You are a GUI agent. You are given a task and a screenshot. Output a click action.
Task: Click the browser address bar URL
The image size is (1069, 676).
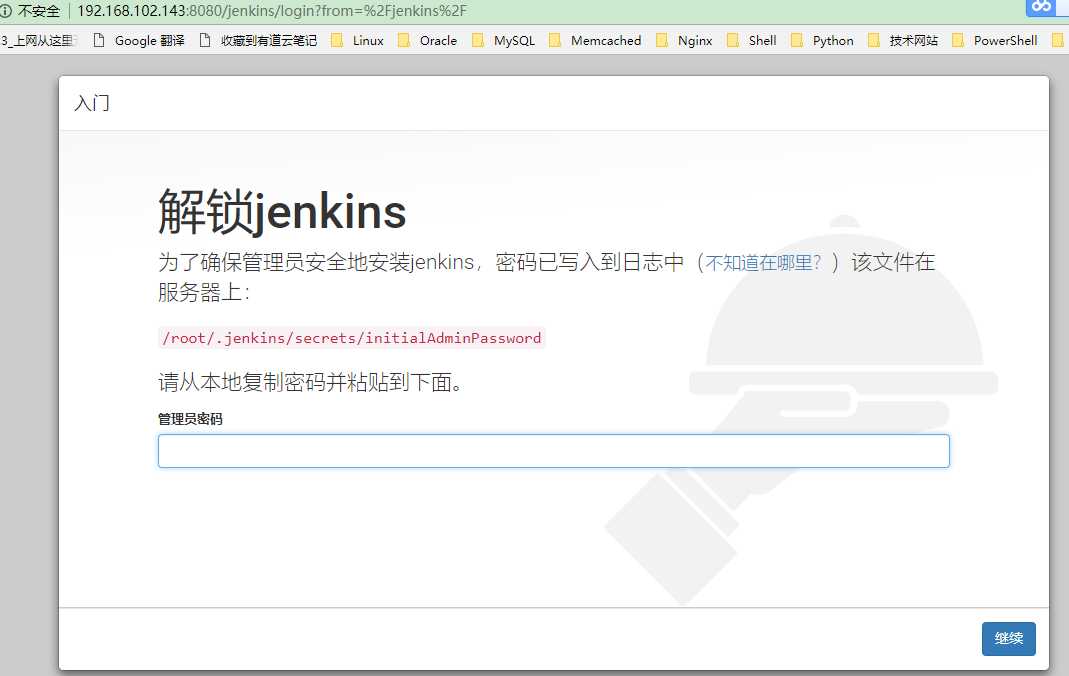point(272,11)
